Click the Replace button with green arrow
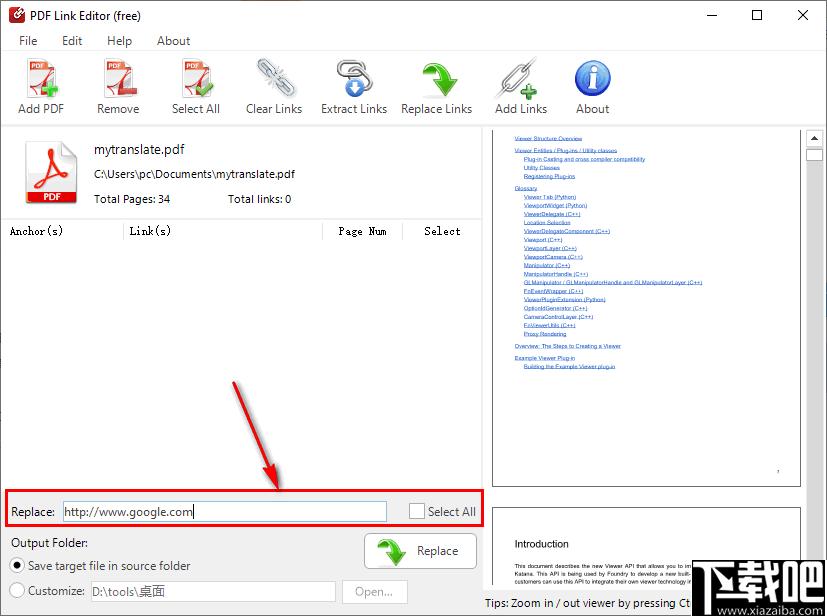Image resolution: width=827 pixels, height=616 pixels. click(x=420, y=551)
